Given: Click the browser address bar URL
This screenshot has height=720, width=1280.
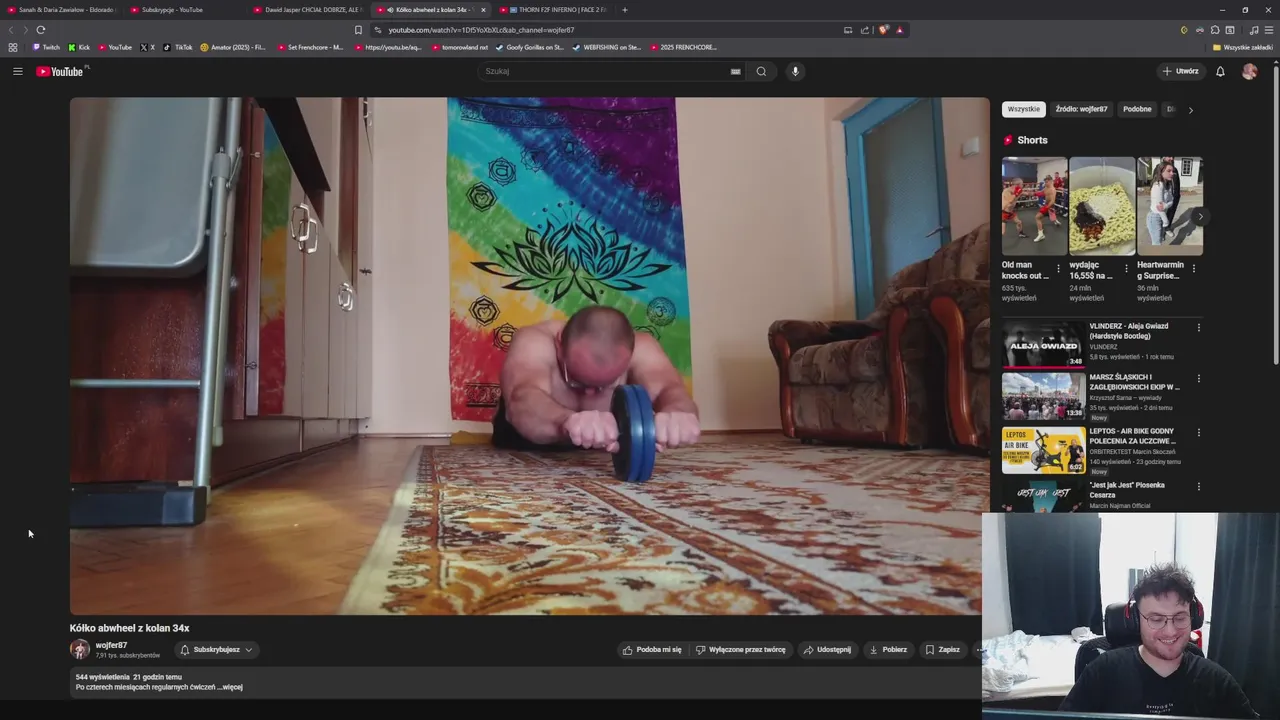Looking at the screenshot, I should pos(481,30).
